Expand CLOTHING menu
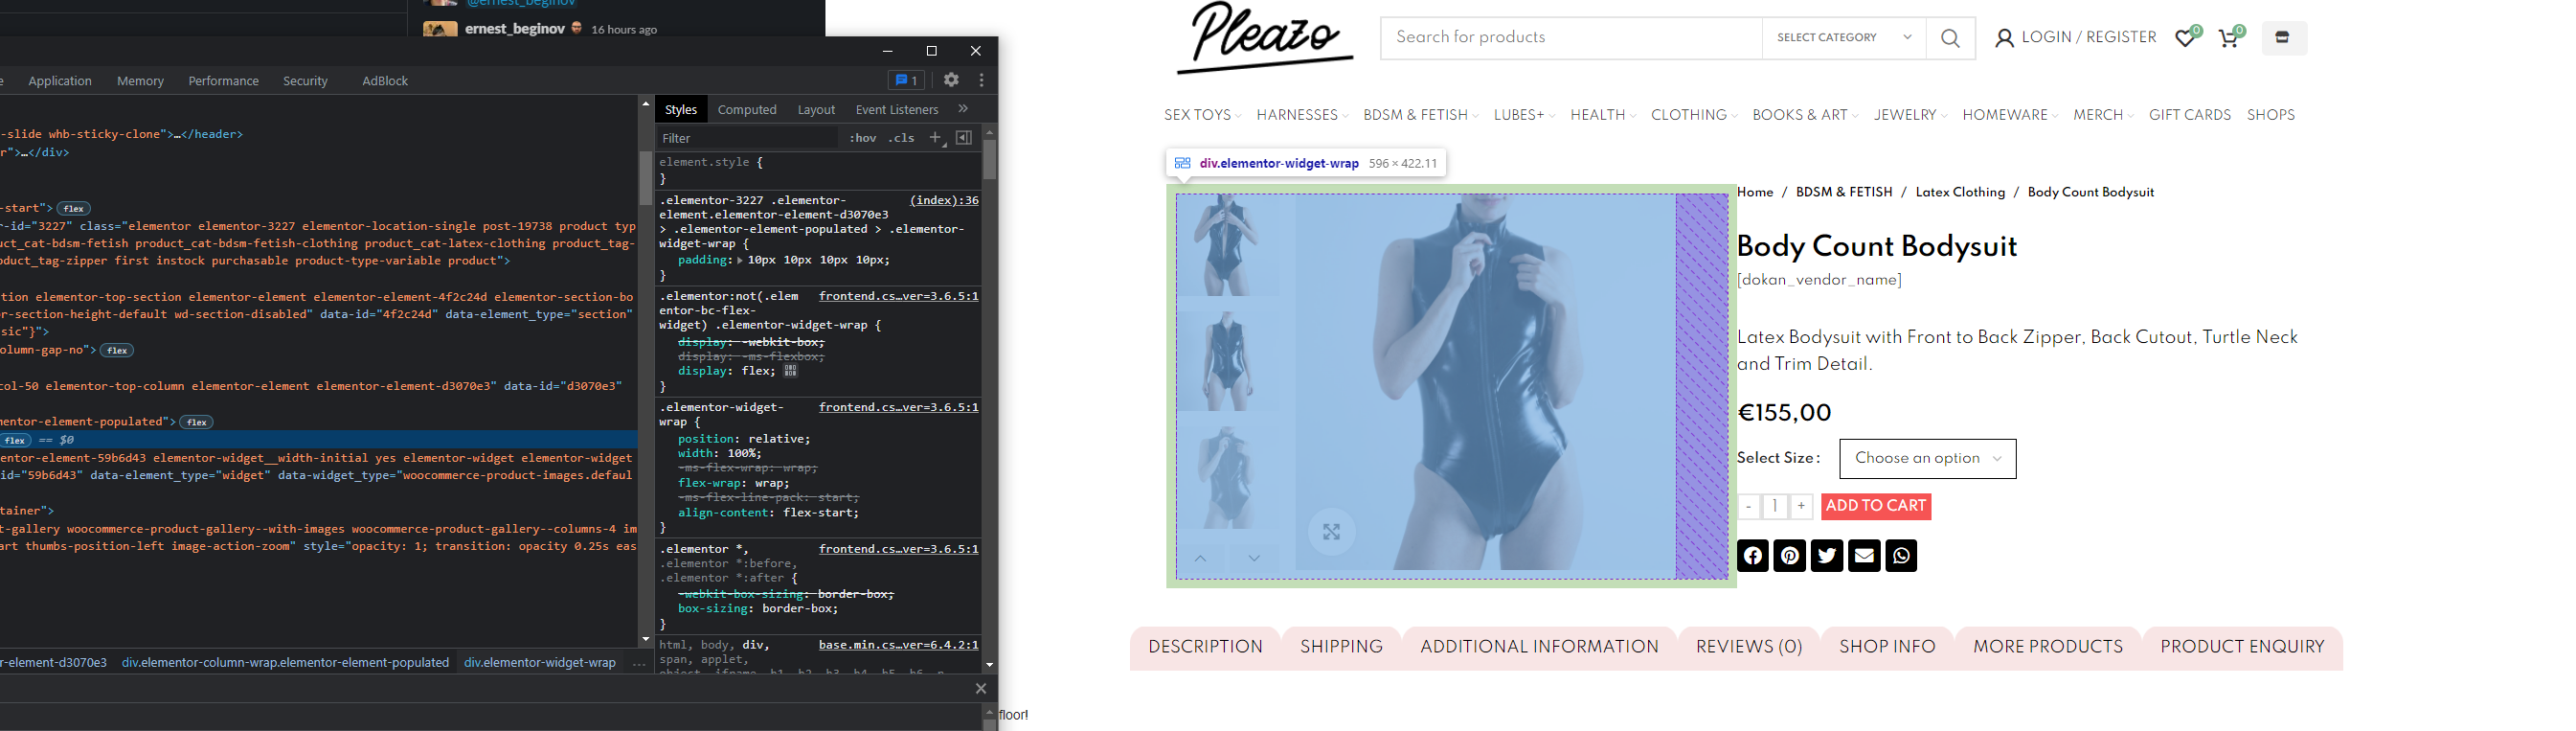Viewport: 2576px width, 731px height. tap(1694, 115)
